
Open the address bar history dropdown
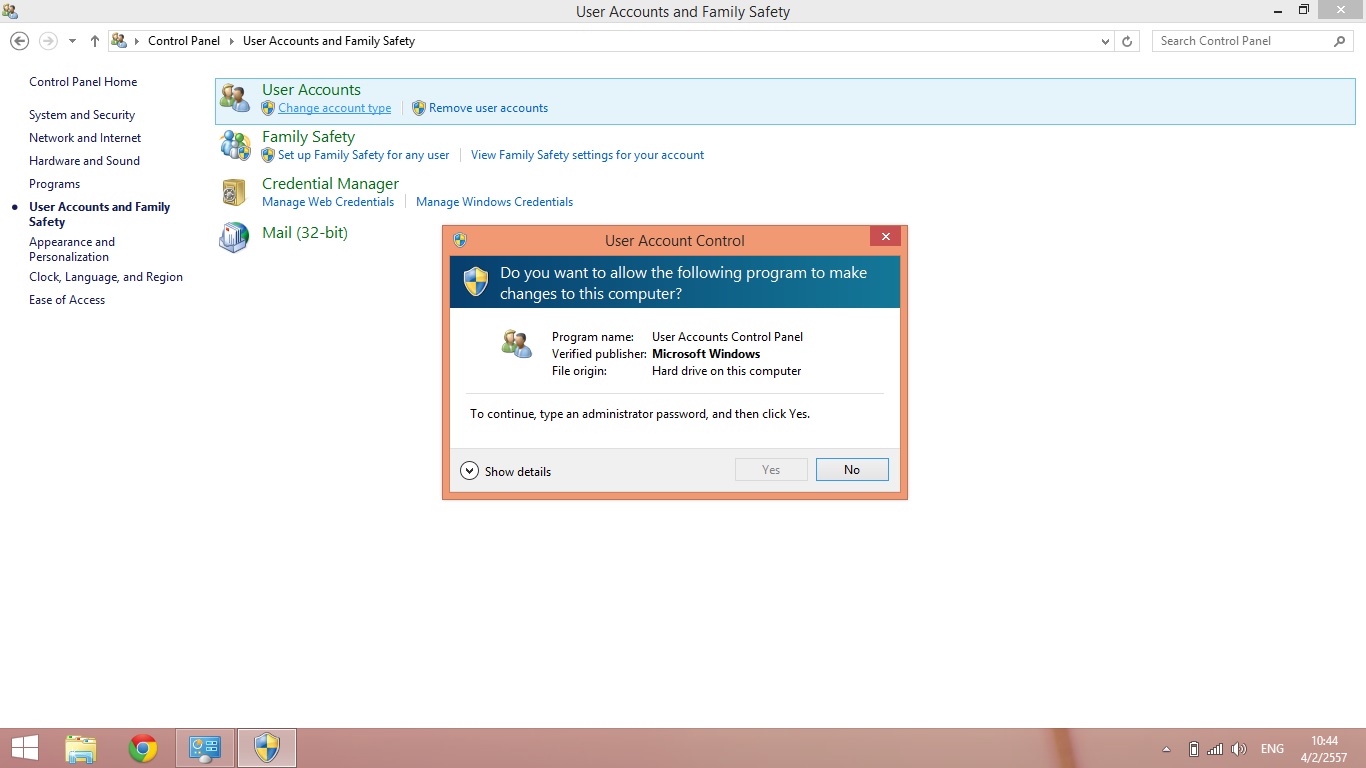1105,41
